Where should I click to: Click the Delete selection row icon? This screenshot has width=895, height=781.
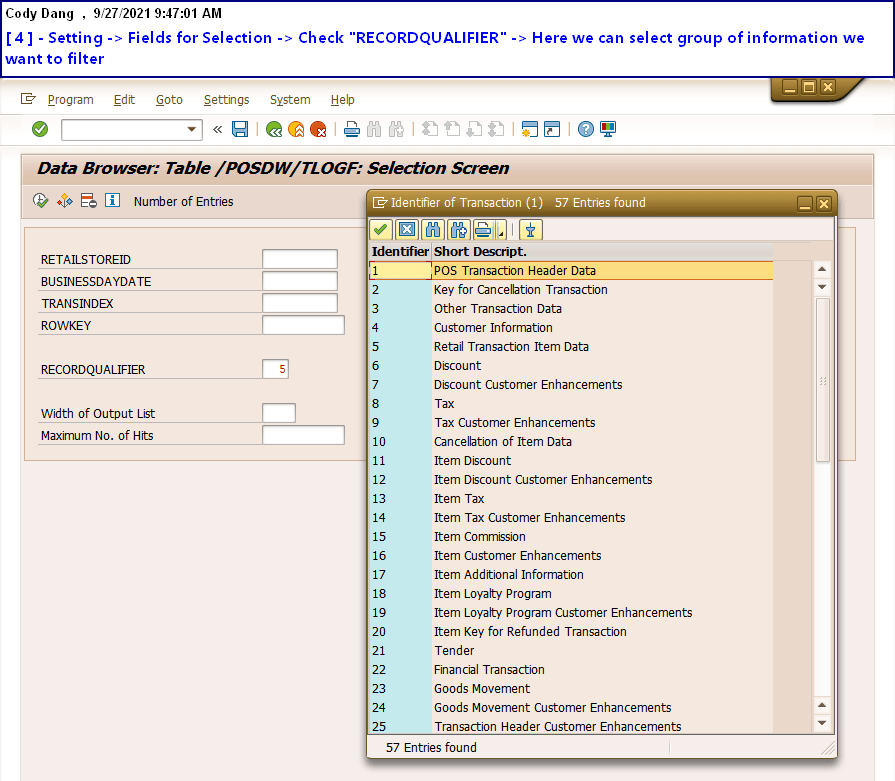pyautogui.click(x=89, y=201)
